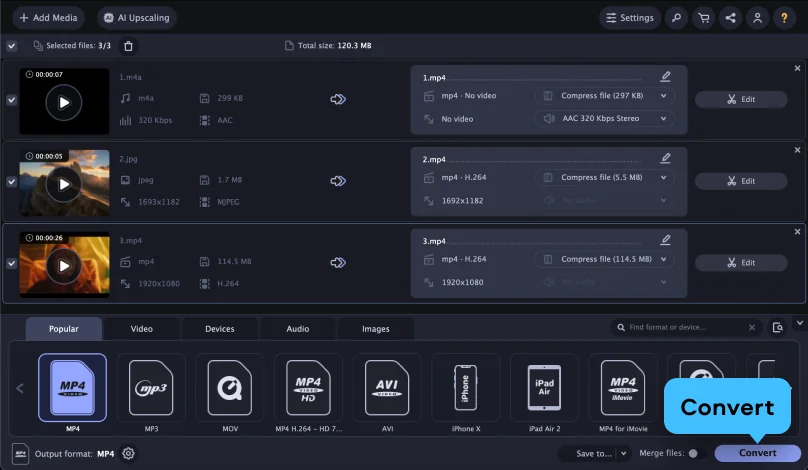Switch to the Devices tab
This screenshot has width=808, height=470.
point(219,329)
